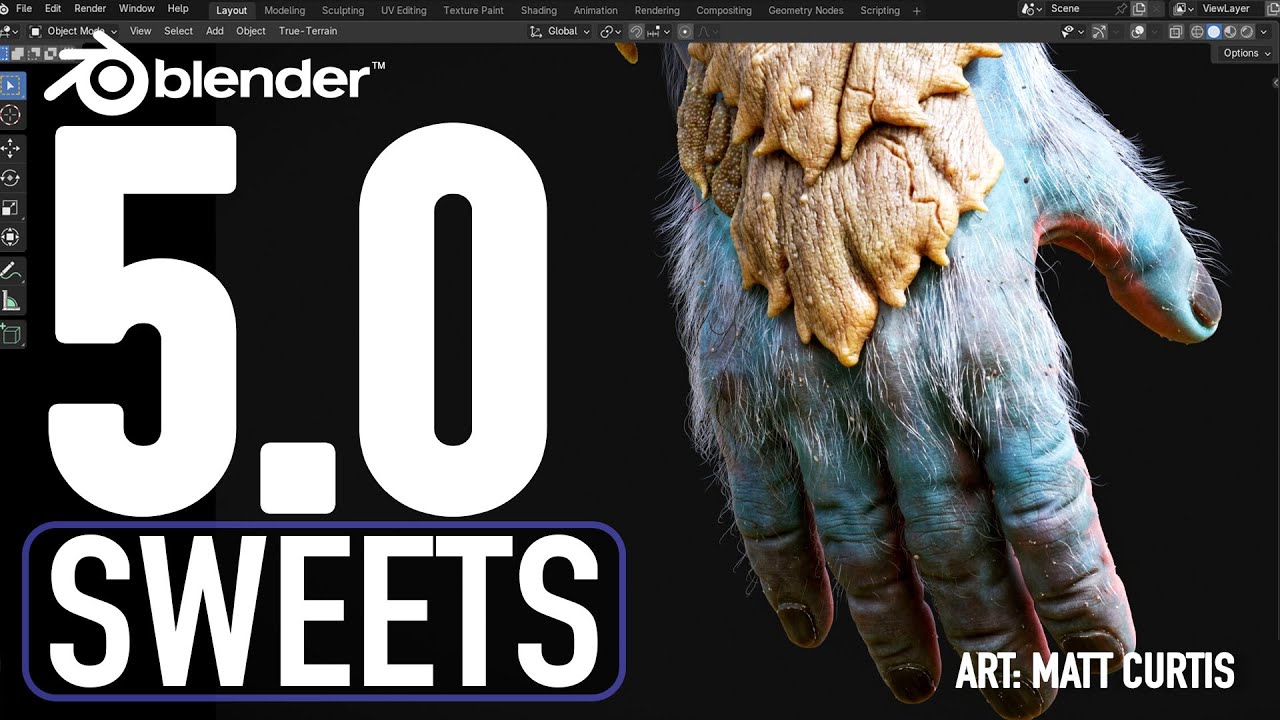Expand the Options dropdown
Viewport: 1280px width, 720px height.
[x=1246, y=53]
